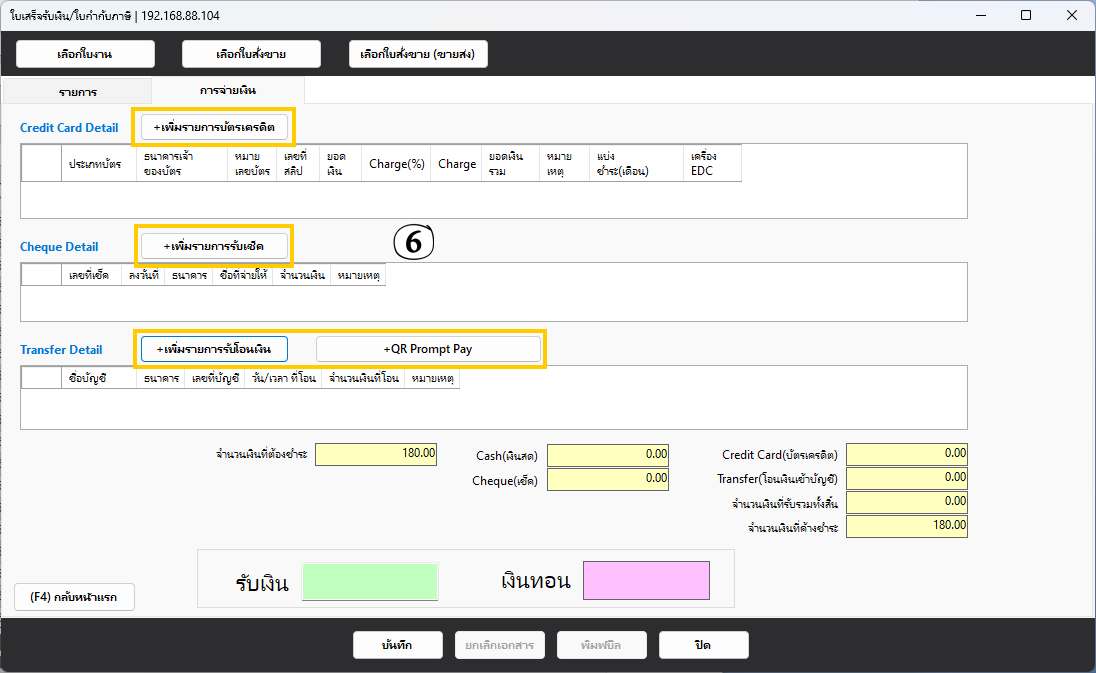The image size is (1096, 673).
Task: Click the ประเภทบัตร column header
Action: click(96, 164)
